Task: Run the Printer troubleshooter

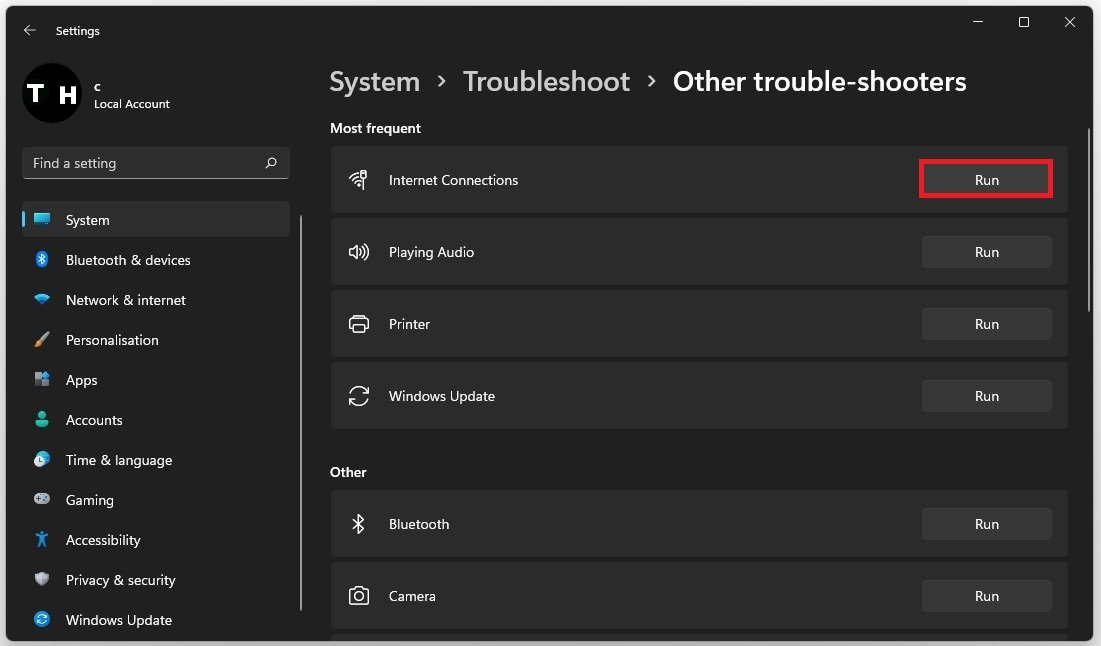Action: pos(986,324)
